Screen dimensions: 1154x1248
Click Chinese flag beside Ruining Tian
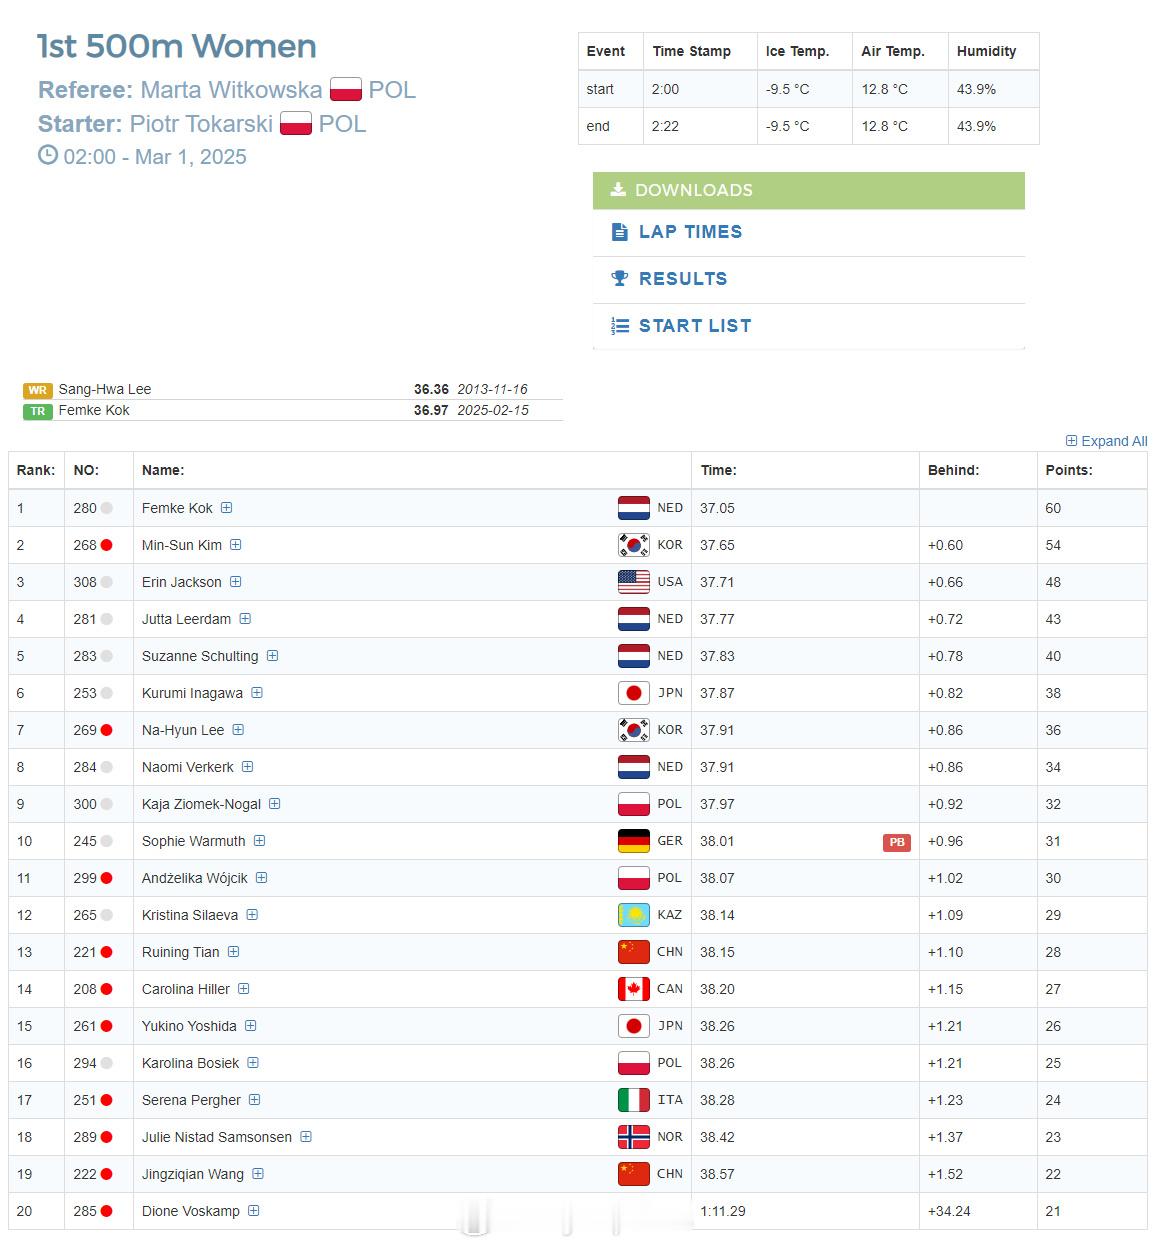[x=634, y=952]
